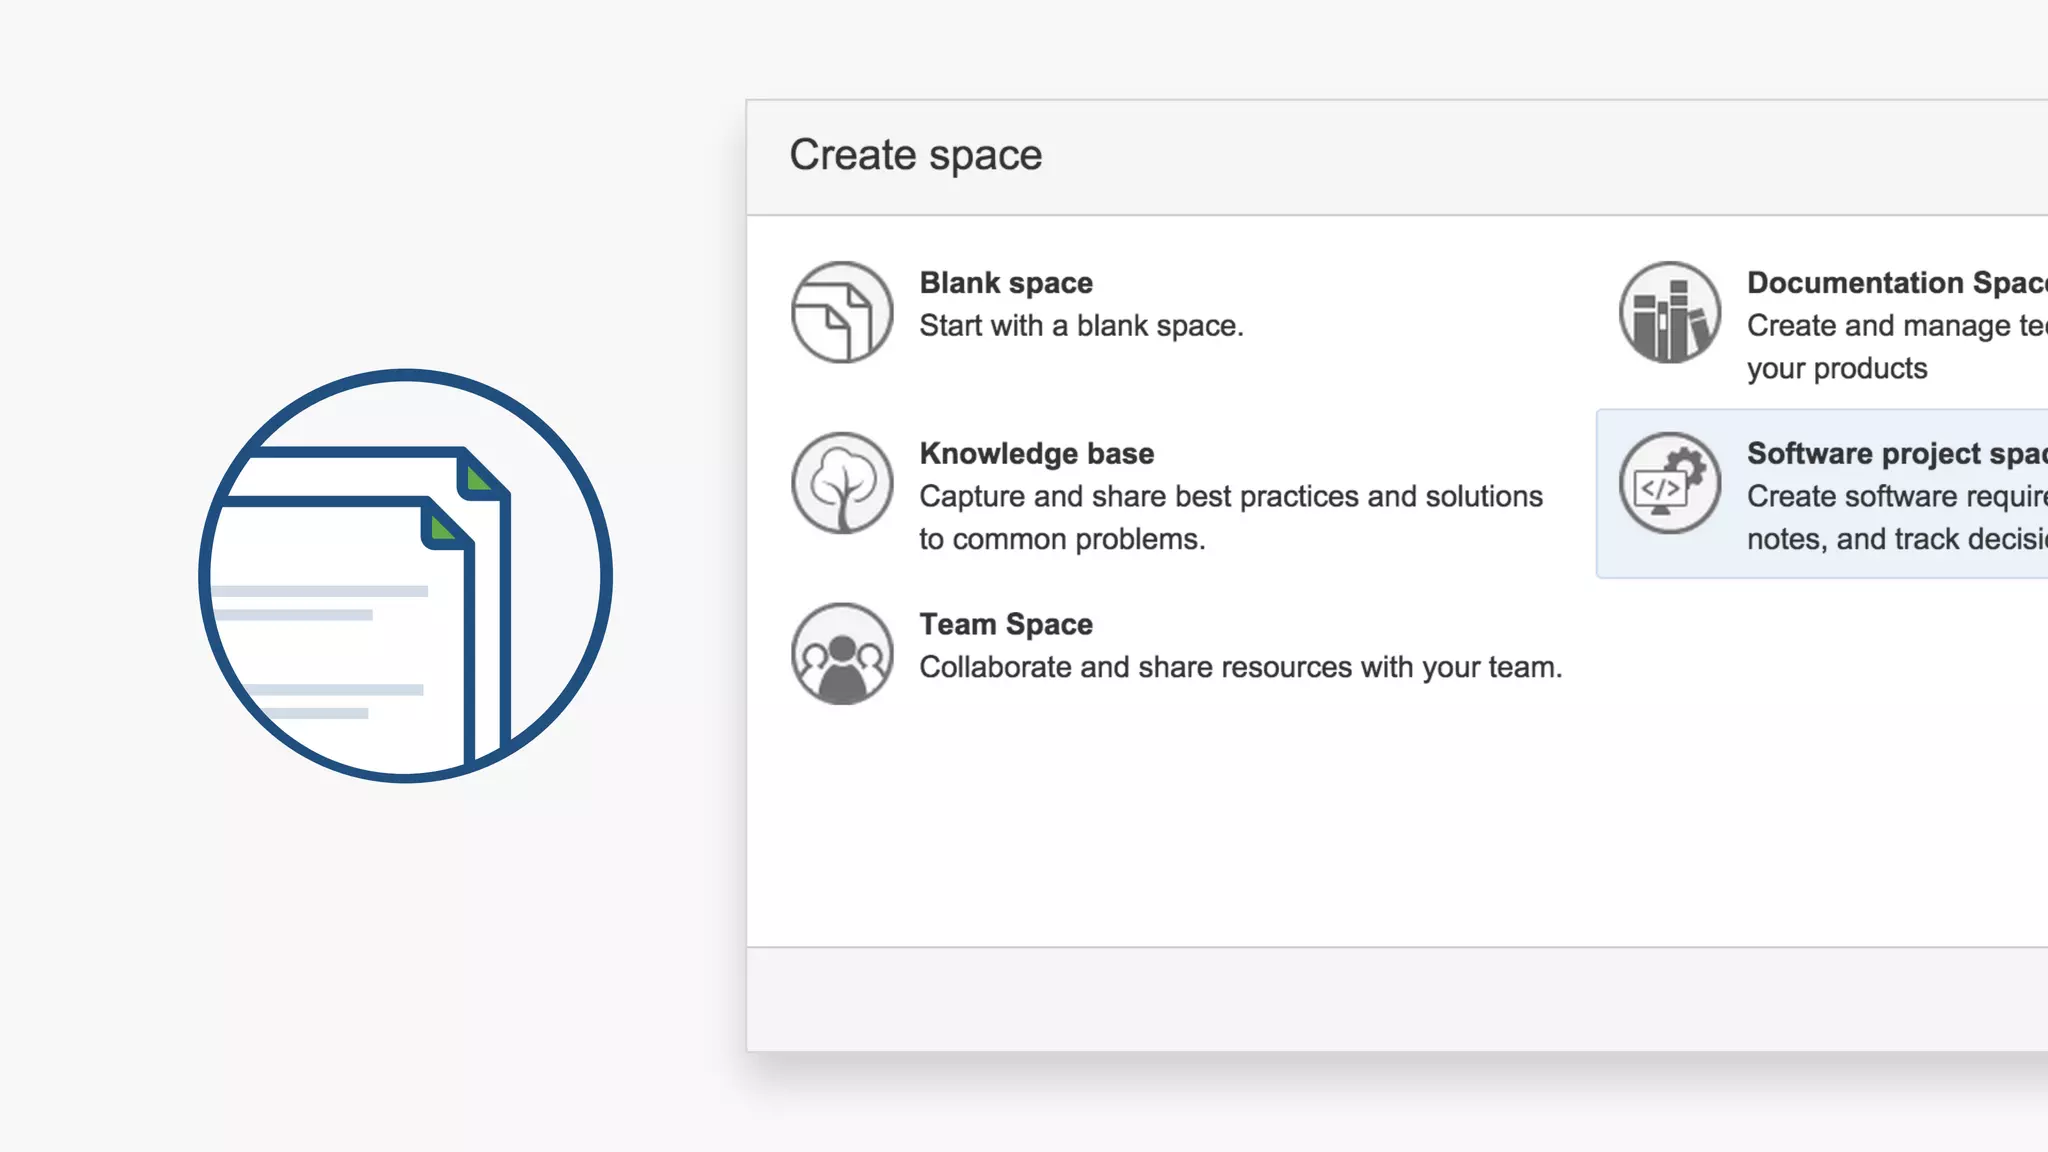Click the upper green folded corner of large icon

[478, 478]
